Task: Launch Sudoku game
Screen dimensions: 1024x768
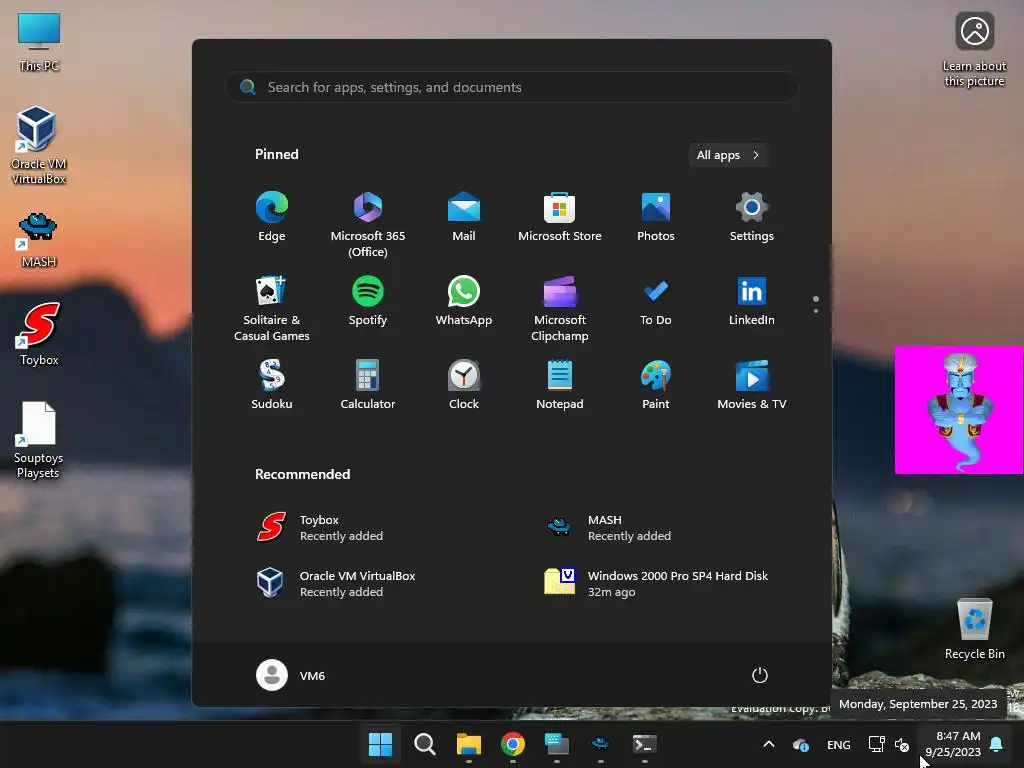Action: [x=272, y=385]
